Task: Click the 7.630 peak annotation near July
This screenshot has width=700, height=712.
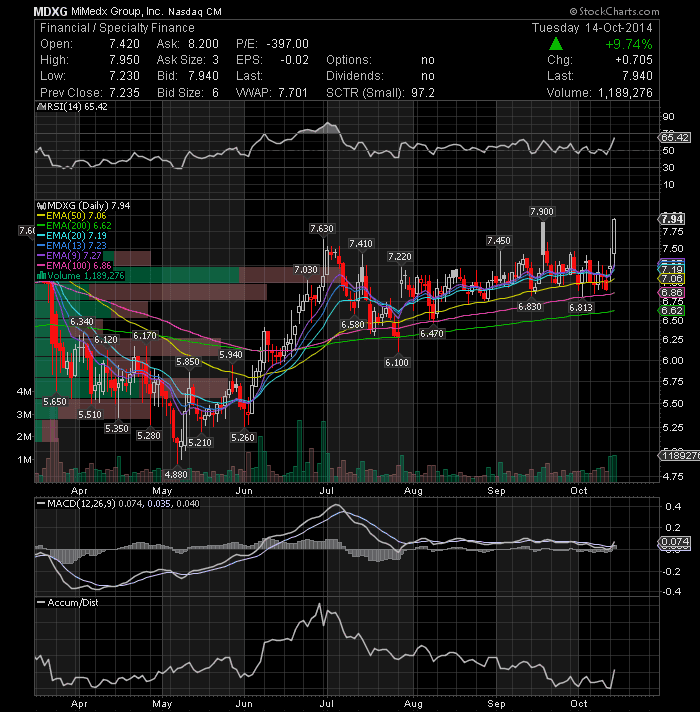Action: [322, 228]
